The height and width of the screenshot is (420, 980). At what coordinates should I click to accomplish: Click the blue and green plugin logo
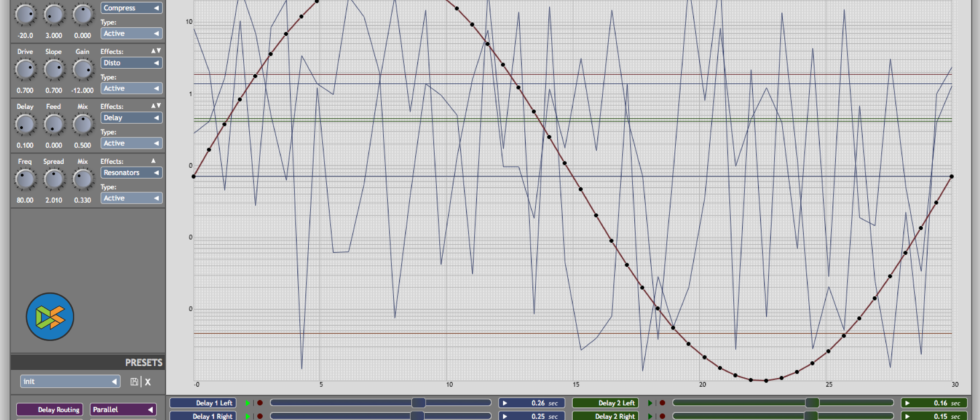click(x=50, y=316)
